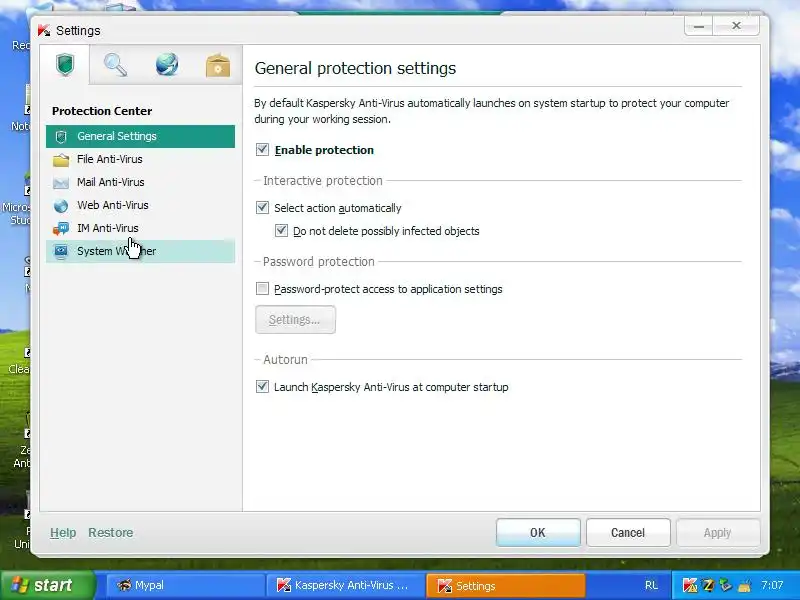Open File Anti-Virus settings
This screenshot has height=600, width=800.
pos(140,159)
